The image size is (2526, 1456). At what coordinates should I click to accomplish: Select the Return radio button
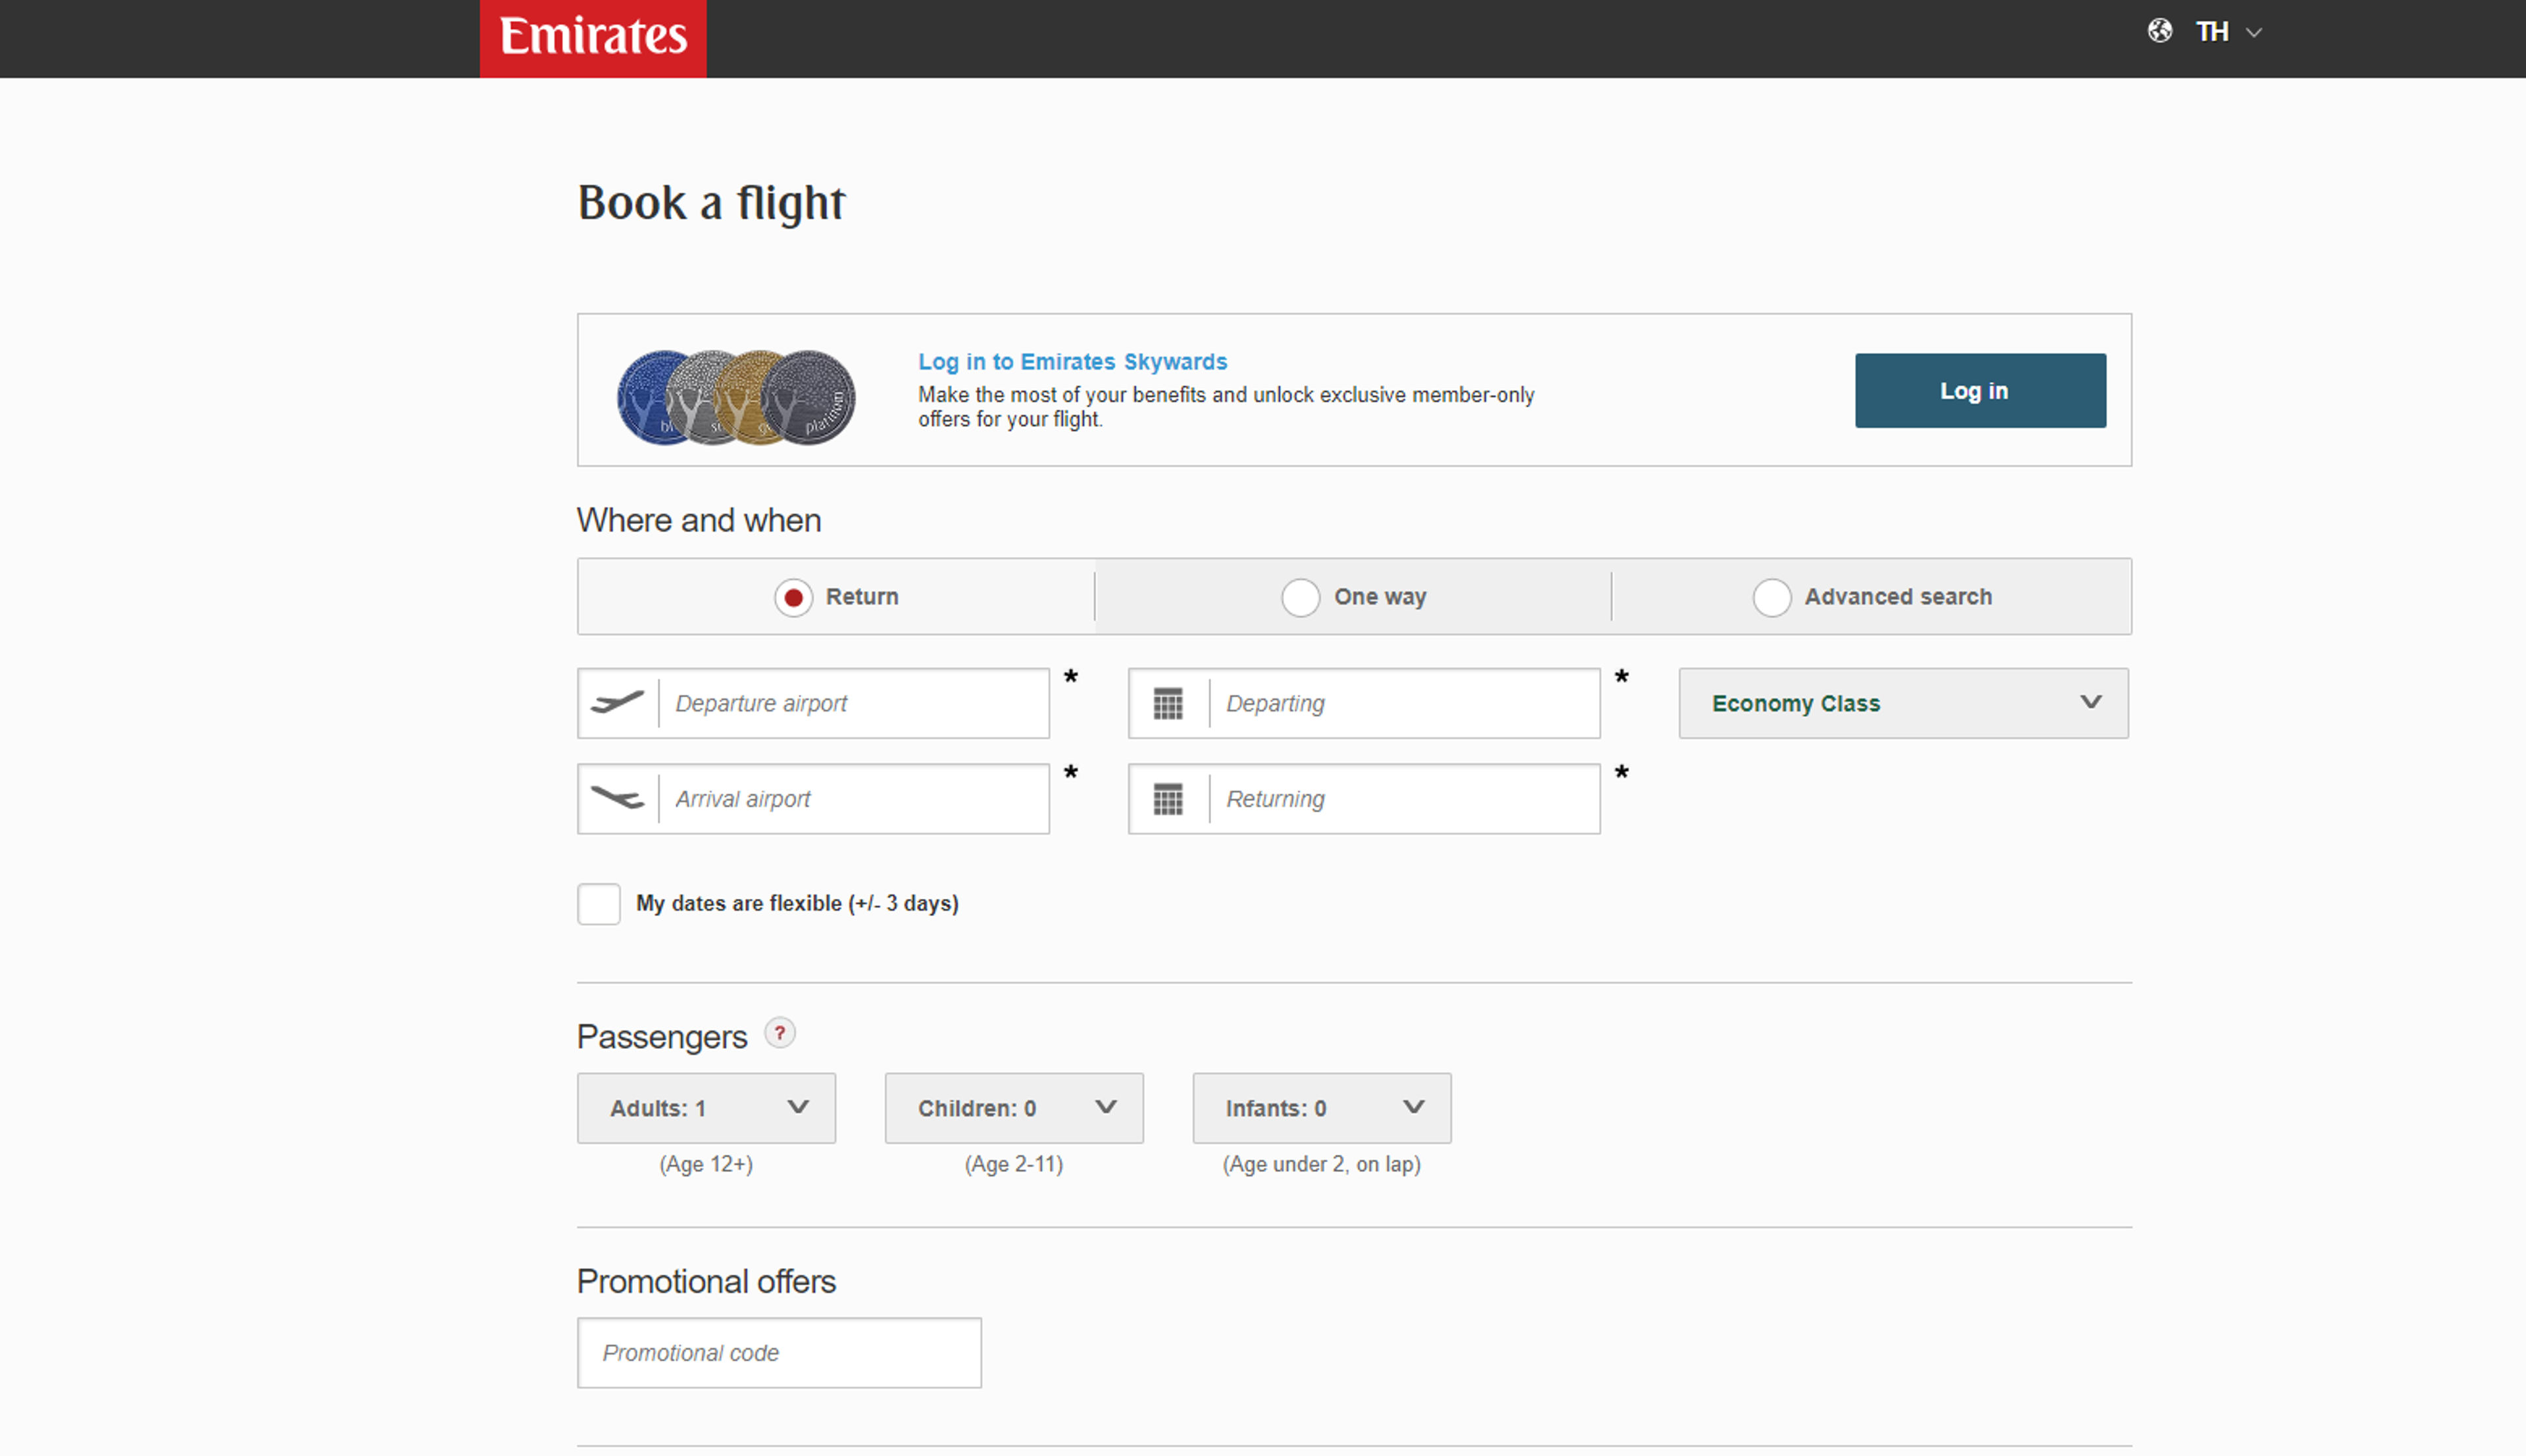tap(793, 598)
